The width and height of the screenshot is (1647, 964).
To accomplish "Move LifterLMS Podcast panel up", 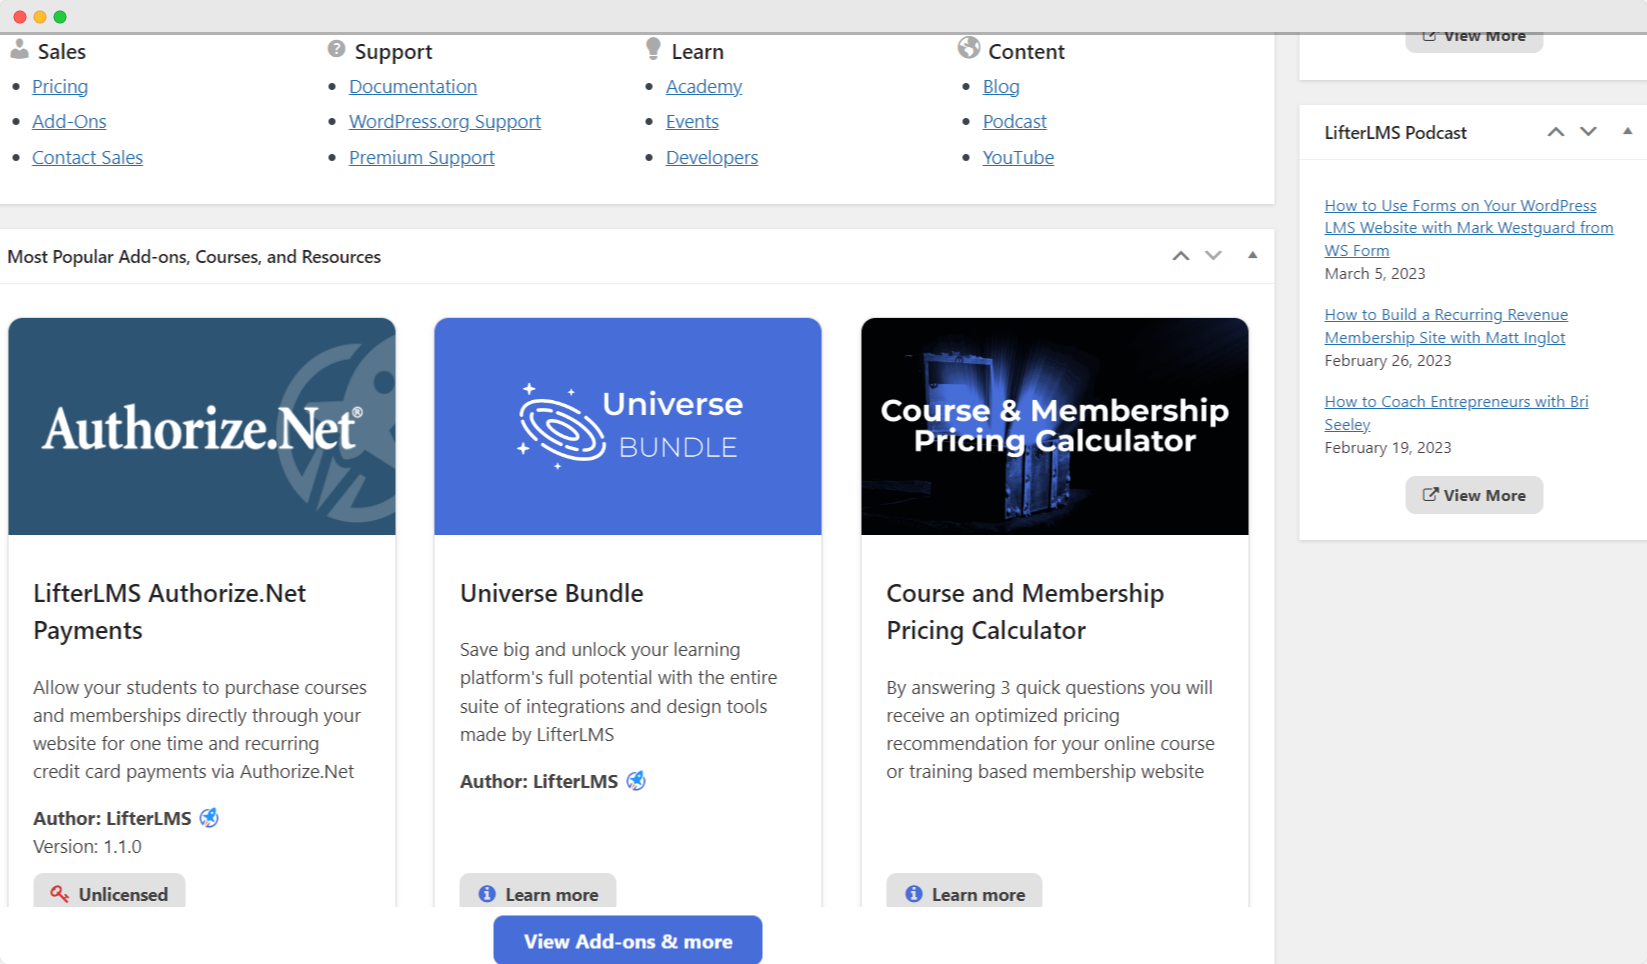I will coord(1556,132).
